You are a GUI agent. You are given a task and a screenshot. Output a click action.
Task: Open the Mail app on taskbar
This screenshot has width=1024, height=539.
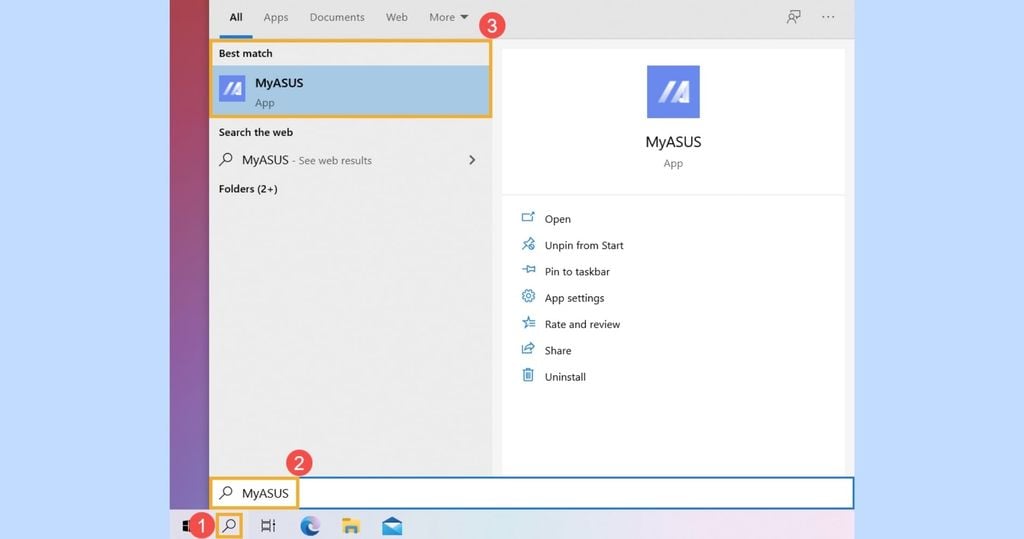click(x=392, y=525)
